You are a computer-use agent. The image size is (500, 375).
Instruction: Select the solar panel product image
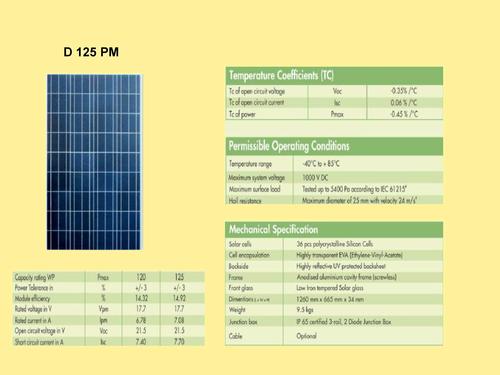pyautogui.click(x=95, y=162)
